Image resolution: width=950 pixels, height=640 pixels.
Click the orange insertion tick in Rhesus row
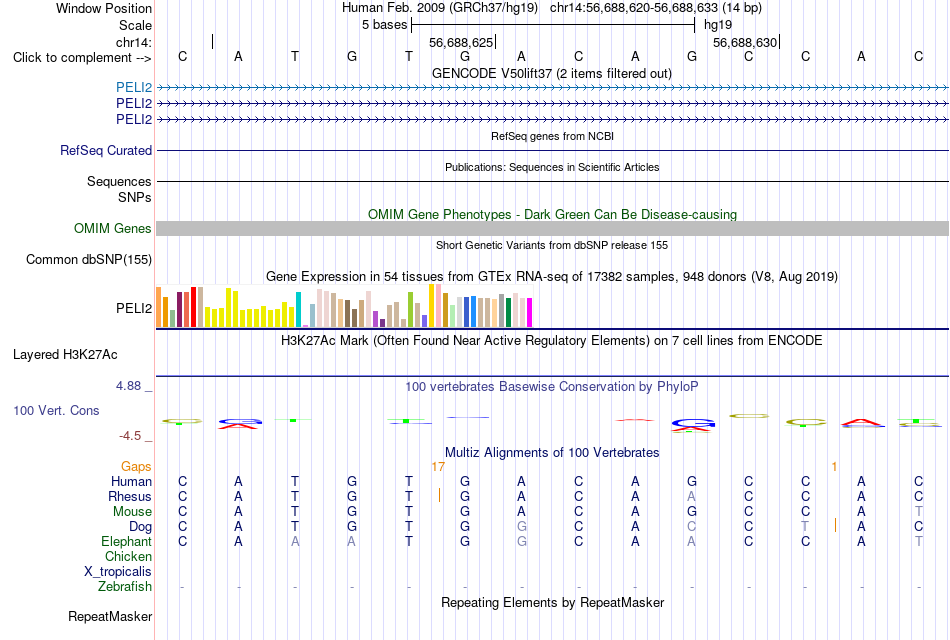pos(439,496)
